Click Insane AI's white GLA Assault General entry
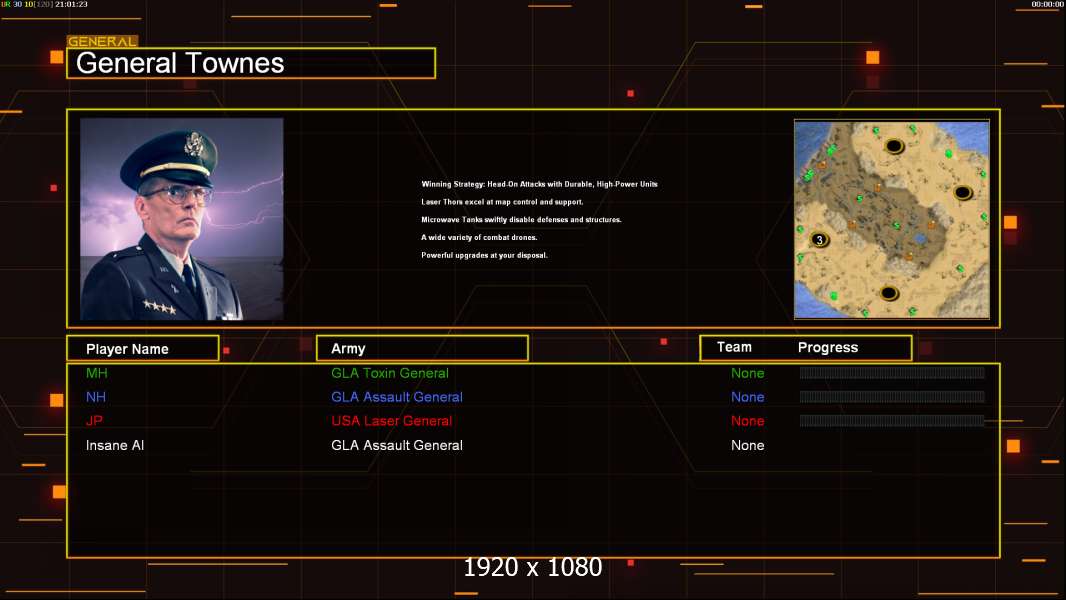 click(x=397, y=445)
